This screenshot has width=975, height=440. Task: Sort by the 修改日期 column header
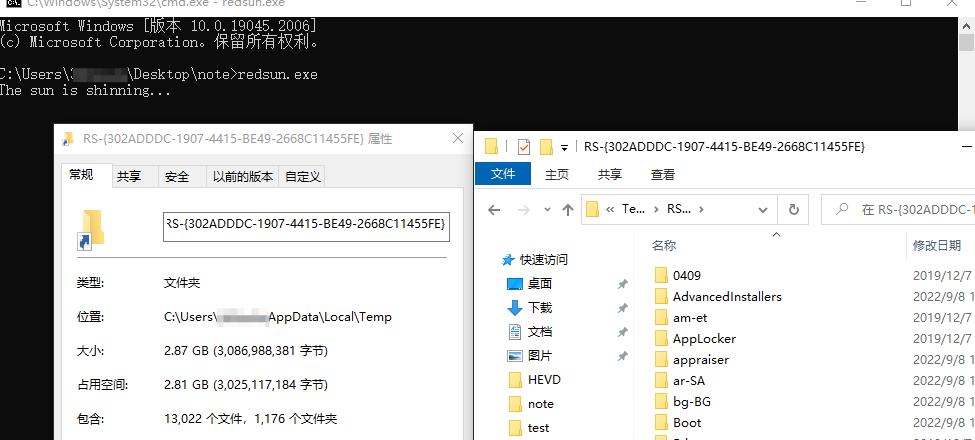click(936, 245)
